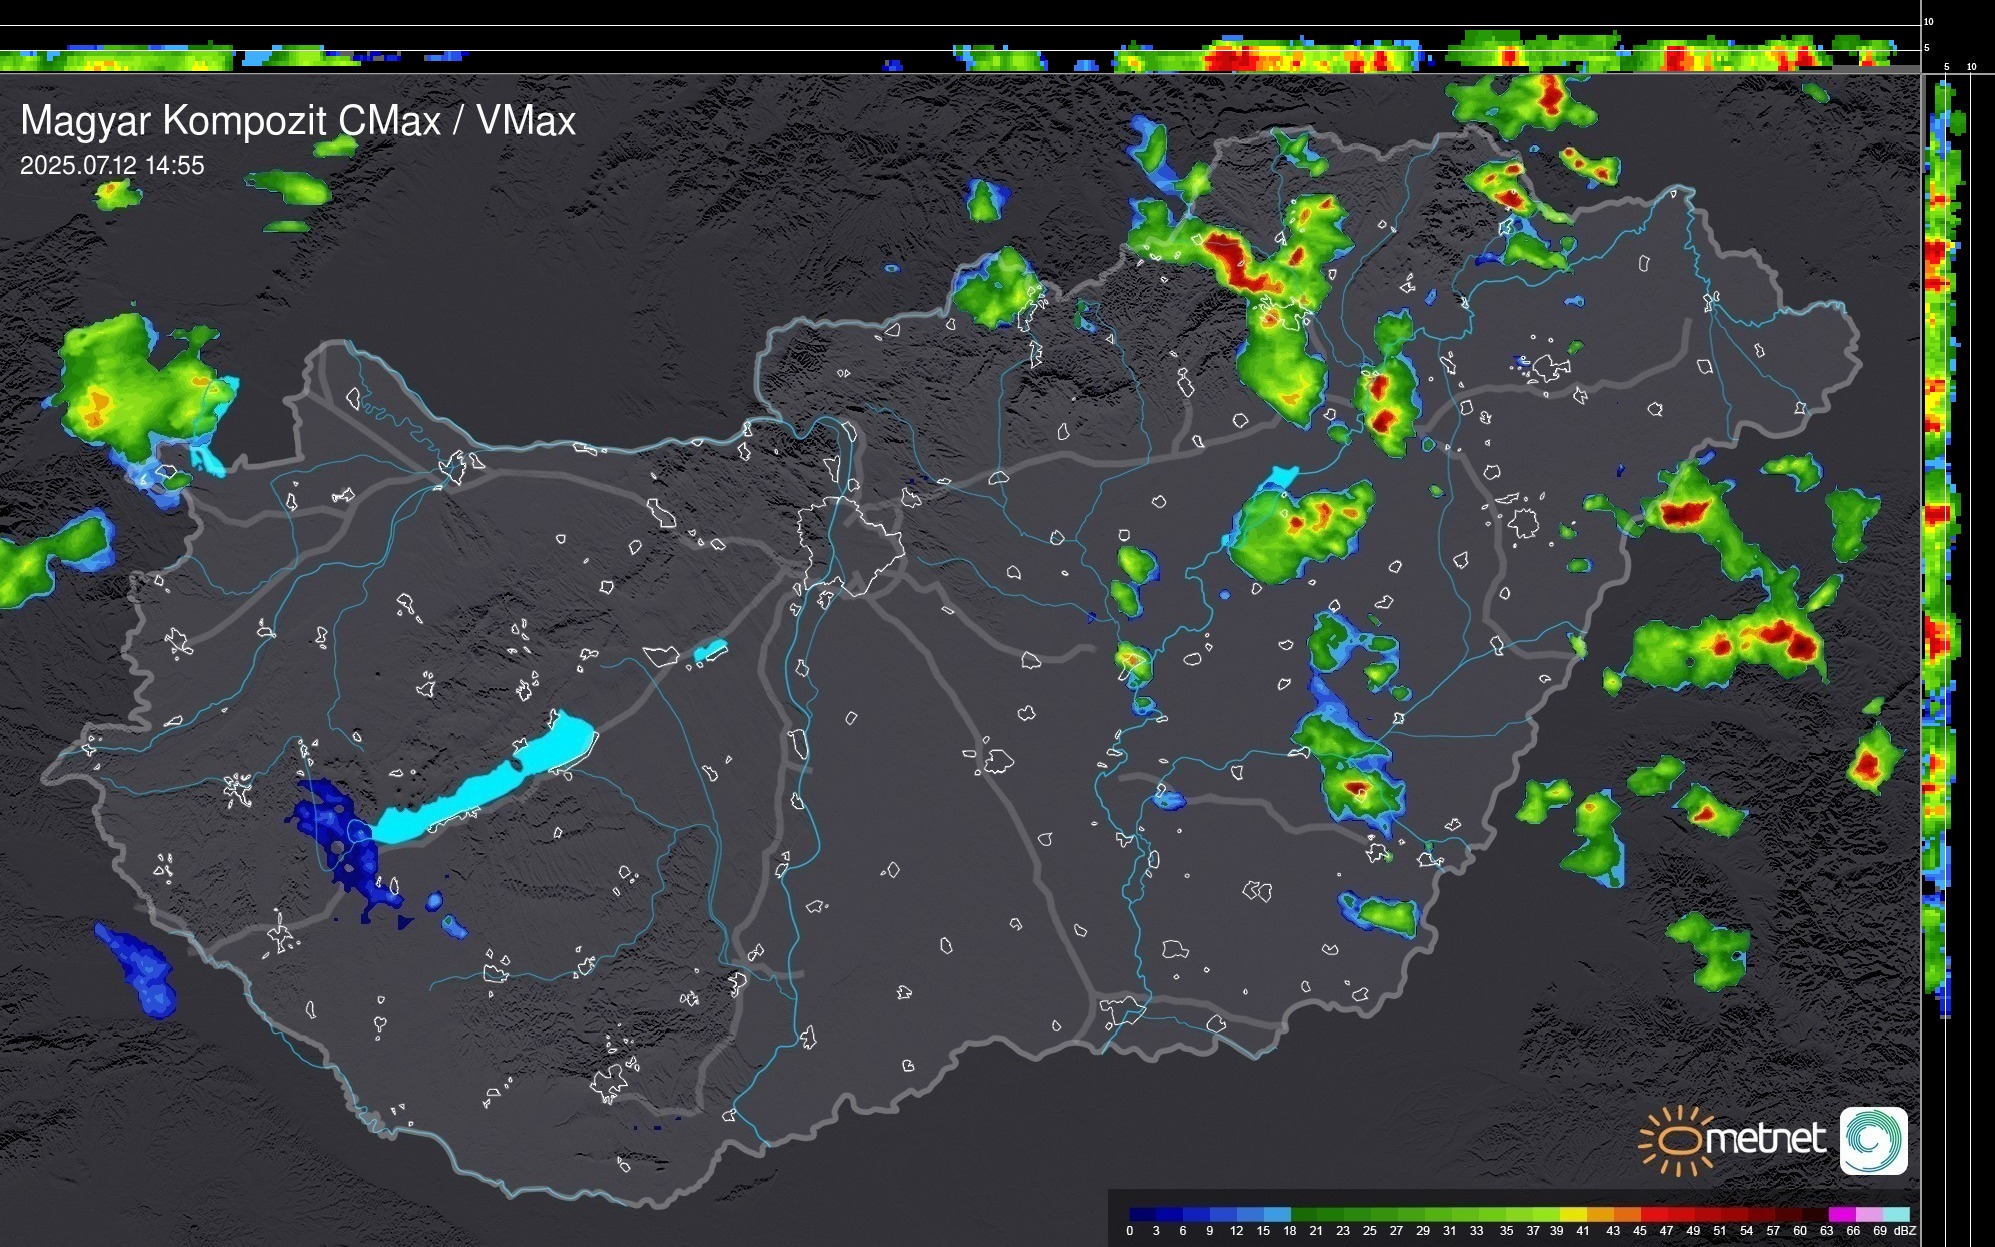Click the 5 label above right vertical profile

1946,67
